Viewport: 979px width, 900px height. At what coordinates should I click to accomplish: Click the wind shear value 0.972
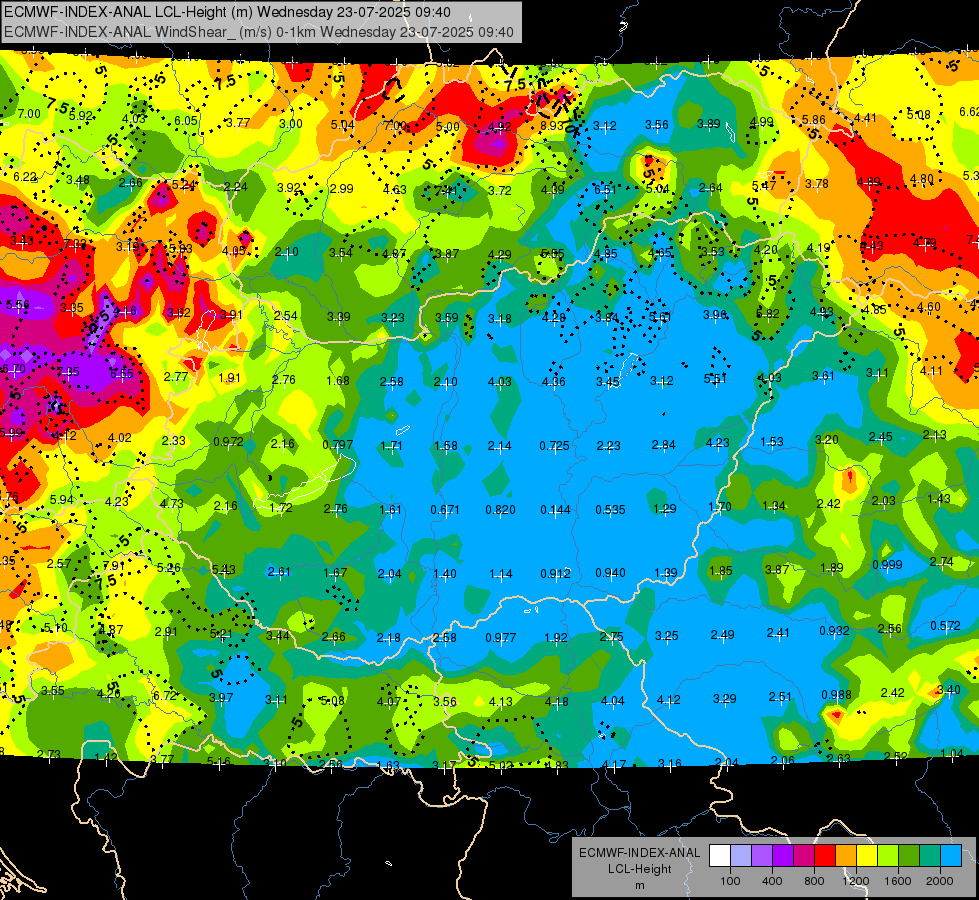pyautogui.click(x=229, y=442)
